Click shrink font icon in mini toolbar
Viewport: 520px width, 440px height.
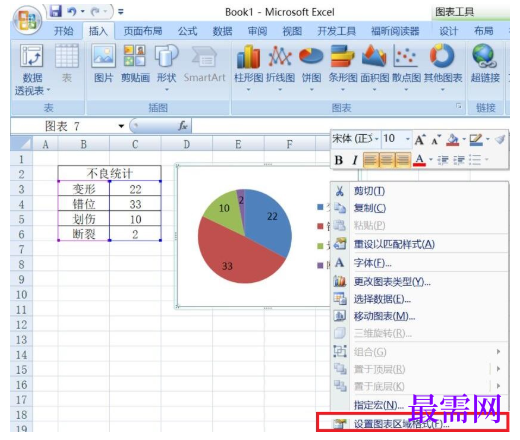436,140
